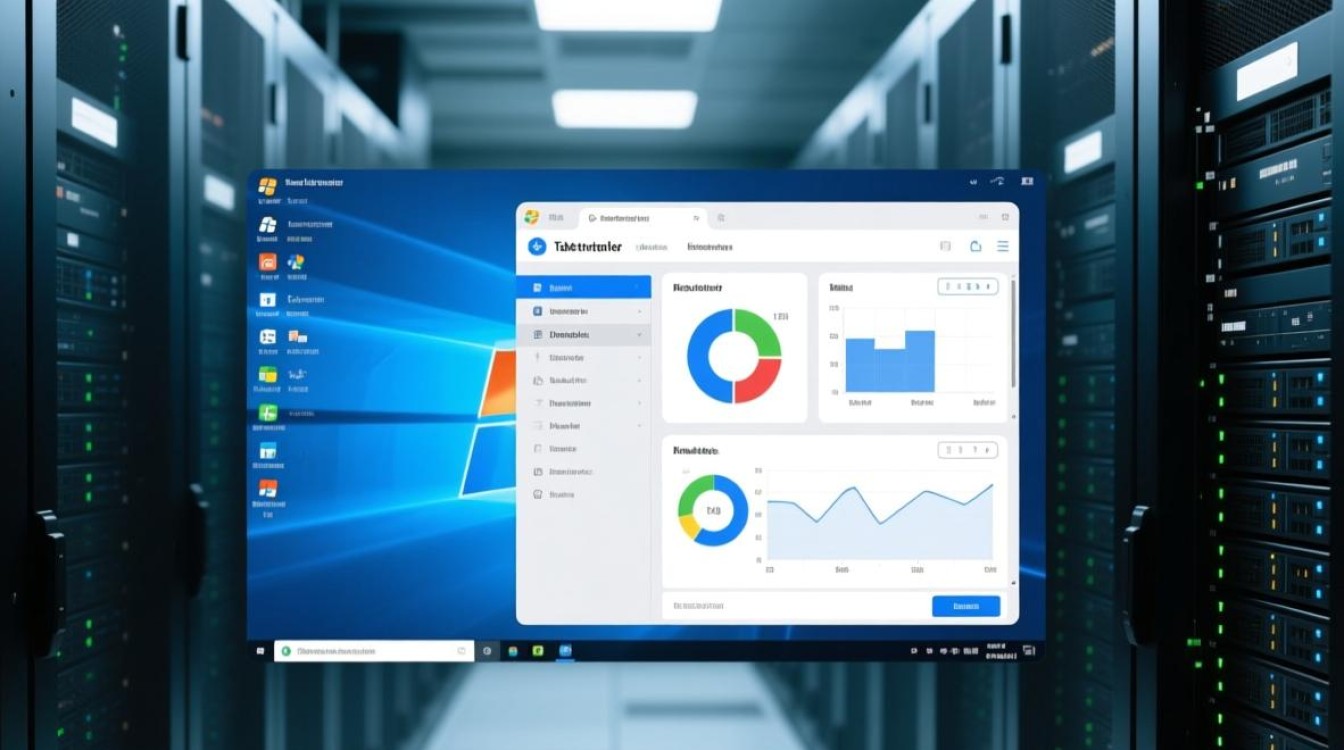Click the blue circular logo in the dashboard header
The image size is (1344, 750).
click(537, 247)
